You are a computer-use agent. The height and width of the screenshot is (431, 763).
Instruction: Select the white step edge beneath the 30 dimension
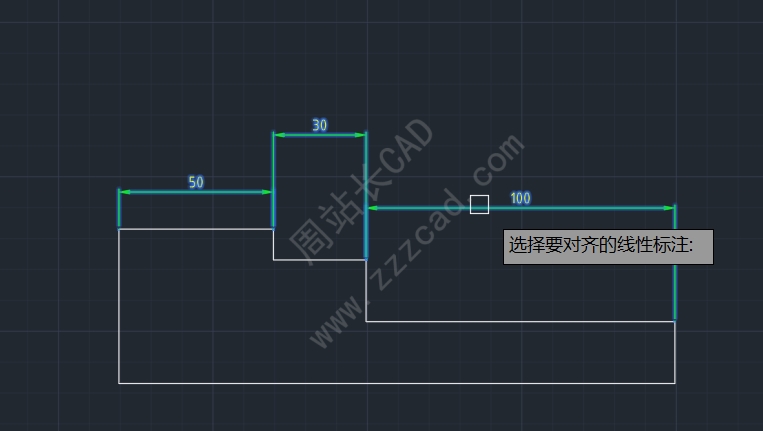[x=320, y=260]
